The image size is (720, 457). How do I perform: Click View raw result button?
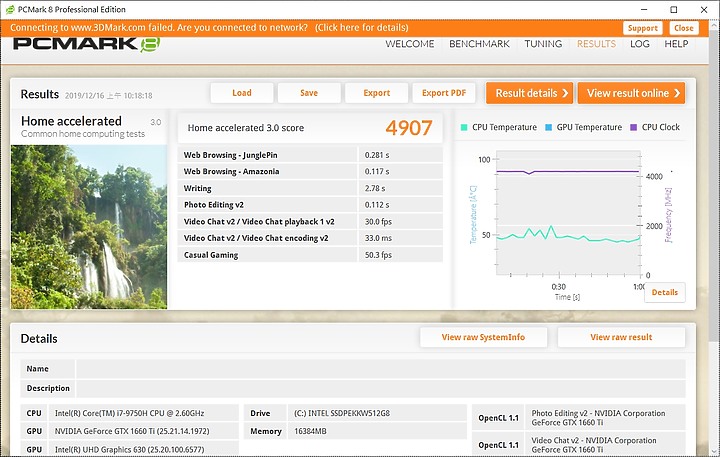click(x=621, y=337)
